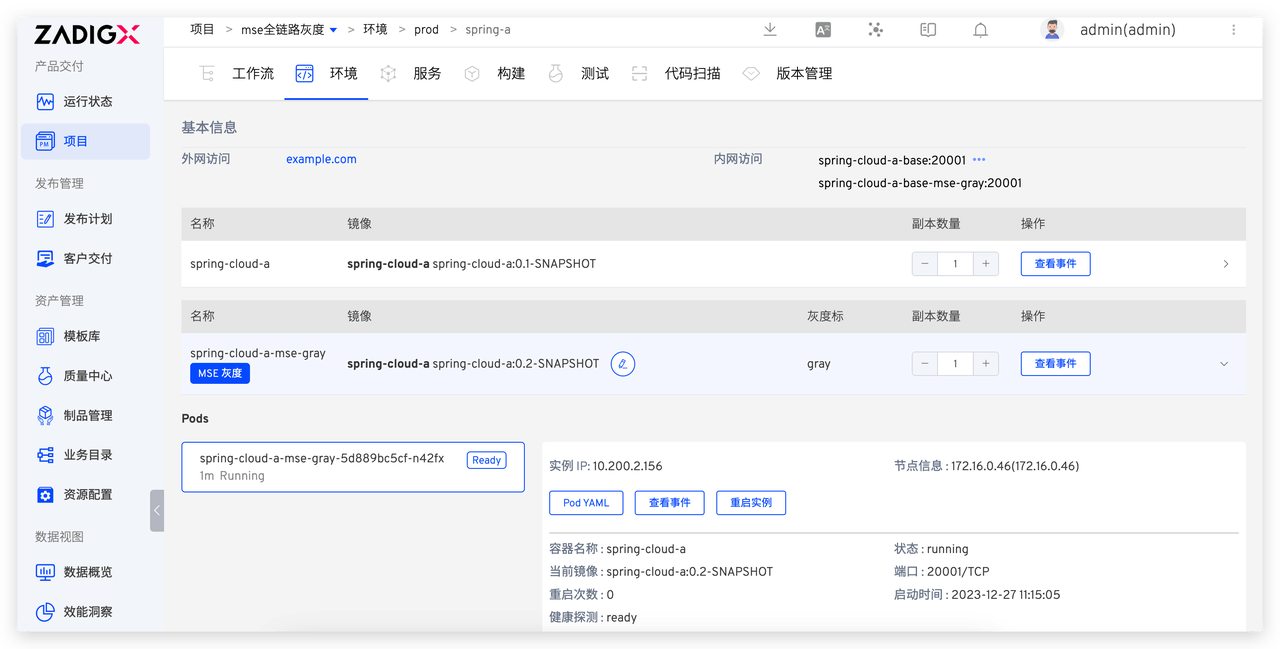The image size is (1280, 649).
Task: Open the notifications bell
Action: 980,30
